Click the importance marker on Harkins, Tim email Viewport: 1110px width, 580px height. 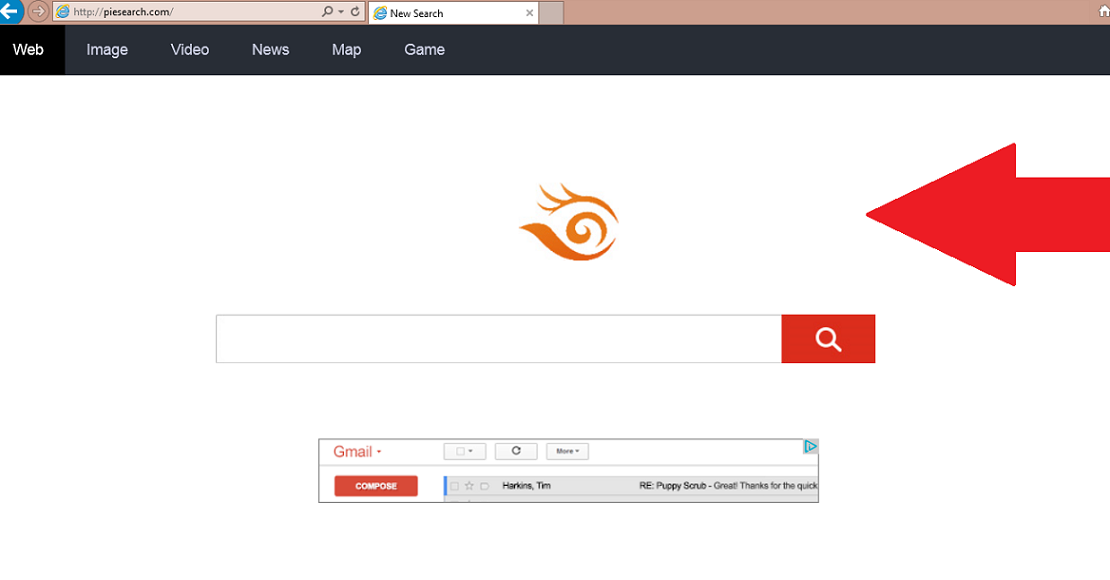[484, 486]
